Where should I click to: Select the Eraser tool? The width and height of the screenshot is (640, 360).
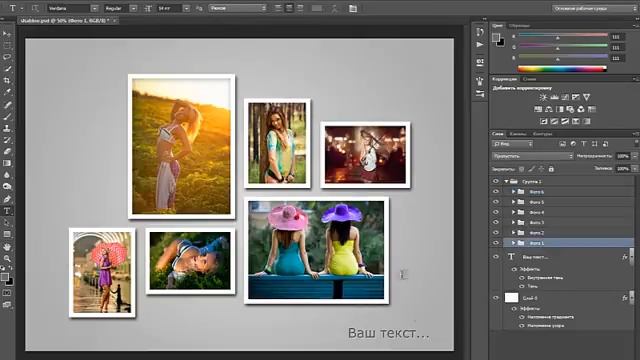pyautogui.click(x=7, y=151)
